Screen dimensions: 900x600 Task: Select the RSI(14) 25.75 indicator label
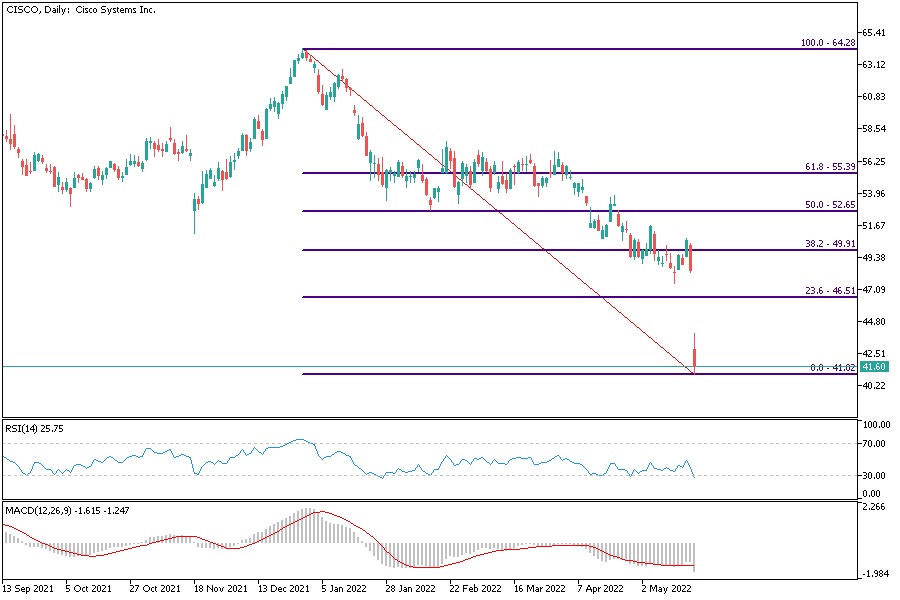(40, 428)
